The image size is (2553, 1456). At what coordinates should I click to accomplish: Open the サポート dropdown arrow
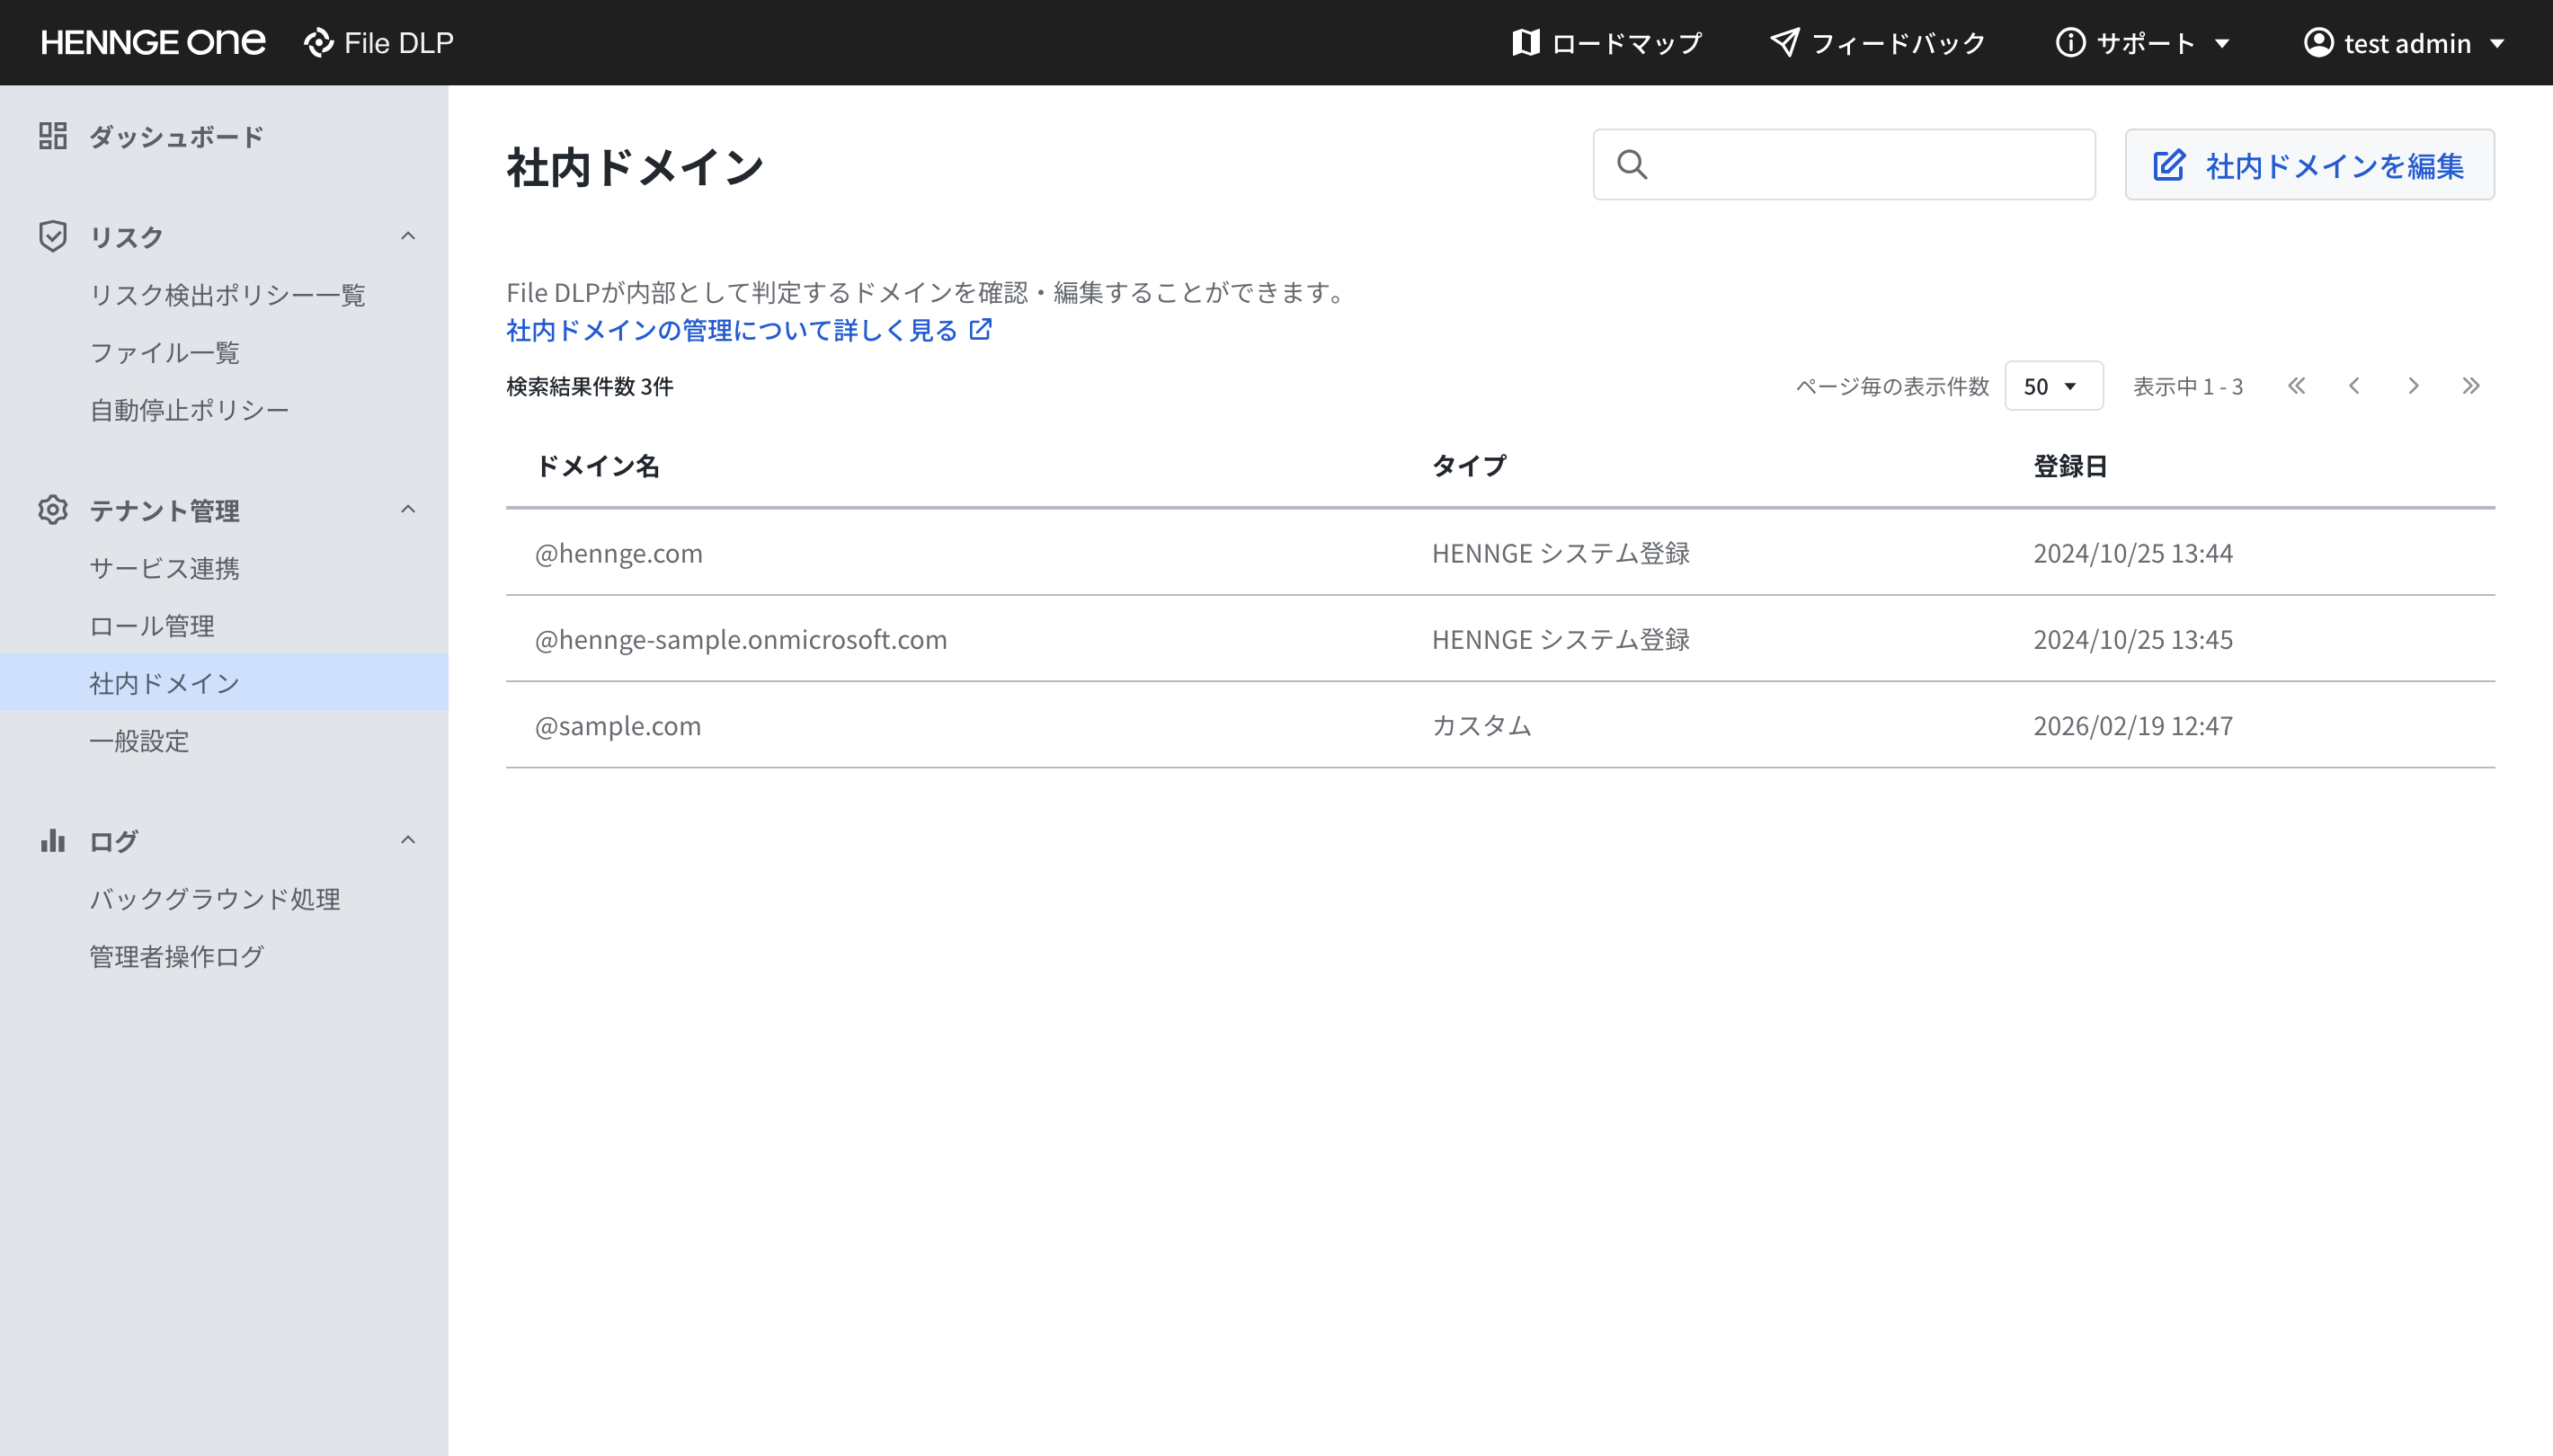[x=2222, y=44]
